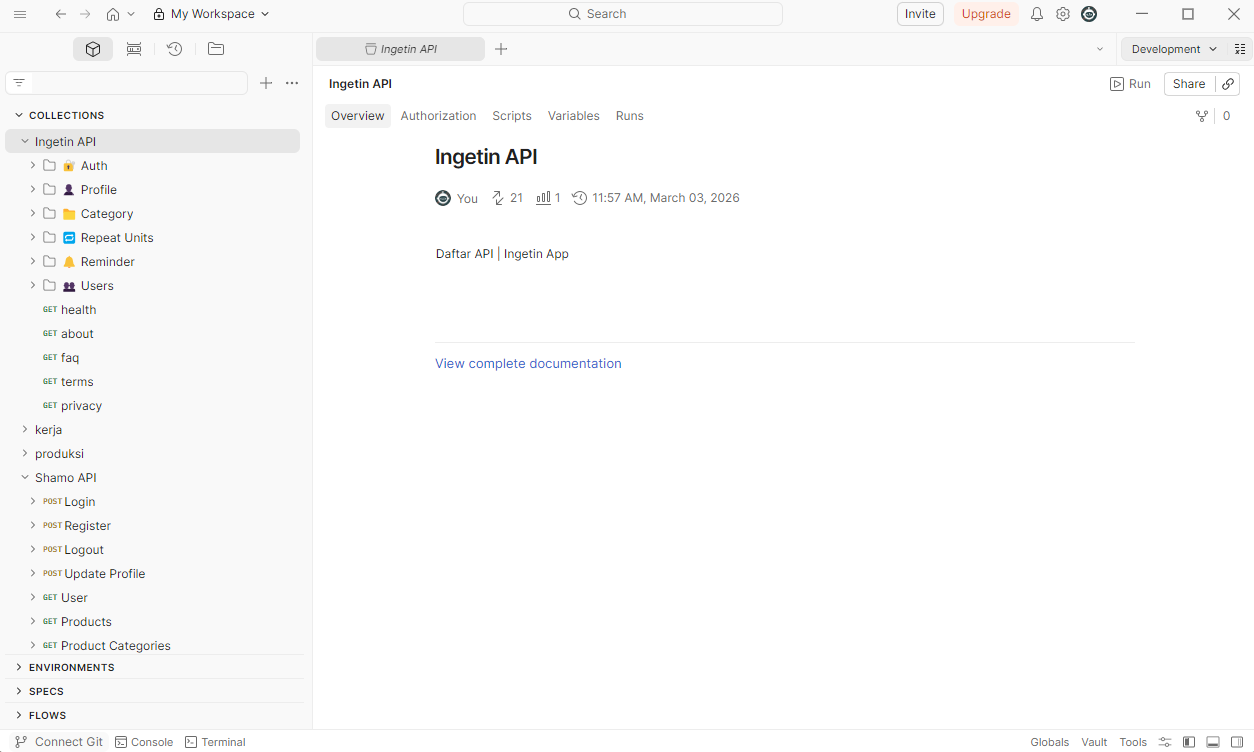Select the Overview tab
The width and height of the screenshot is (1254, 752).
coord(358,116)
